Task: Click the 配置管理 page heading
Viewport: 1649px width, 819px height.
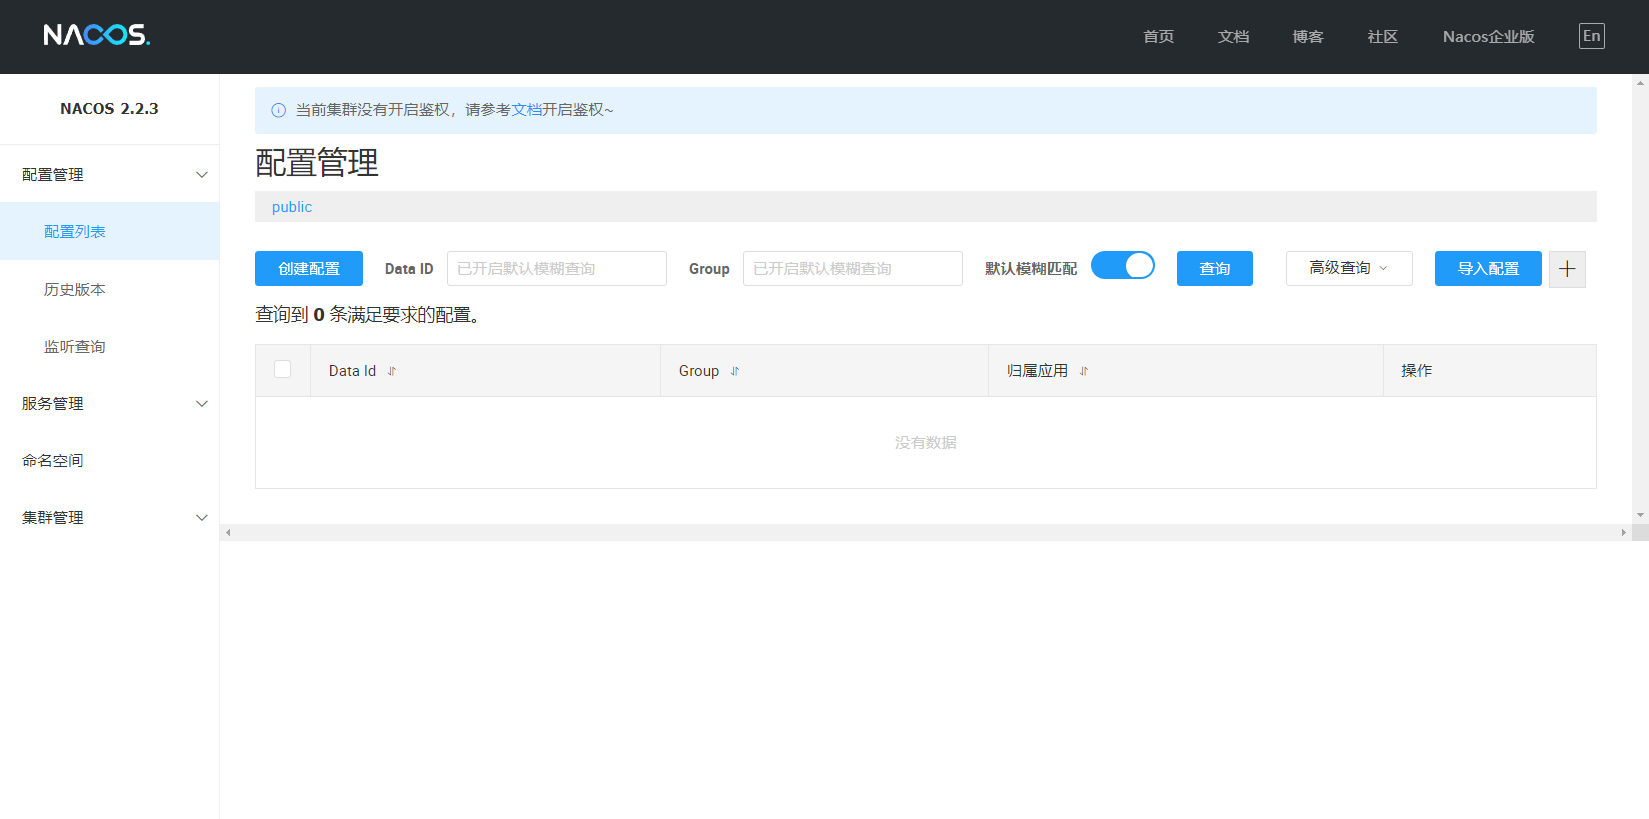Action: pyautogui.click(x=317, y=163)
